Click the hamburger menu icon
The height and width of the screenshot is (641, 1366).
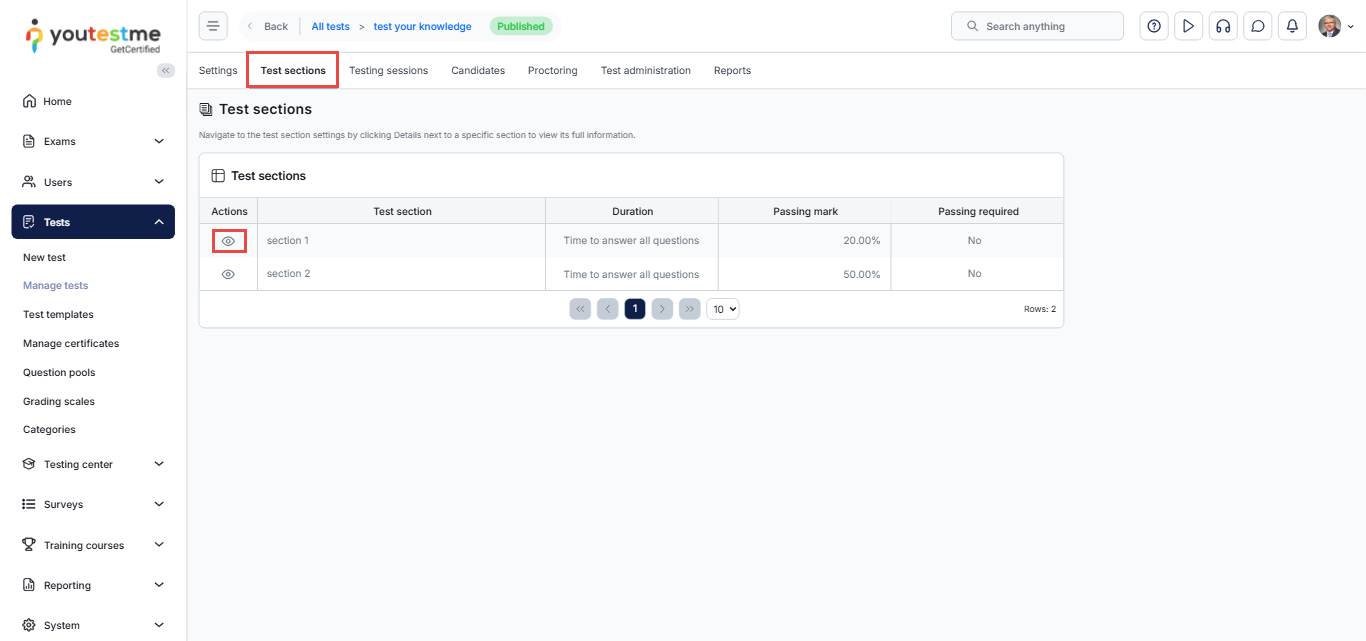tap(213, 26)
